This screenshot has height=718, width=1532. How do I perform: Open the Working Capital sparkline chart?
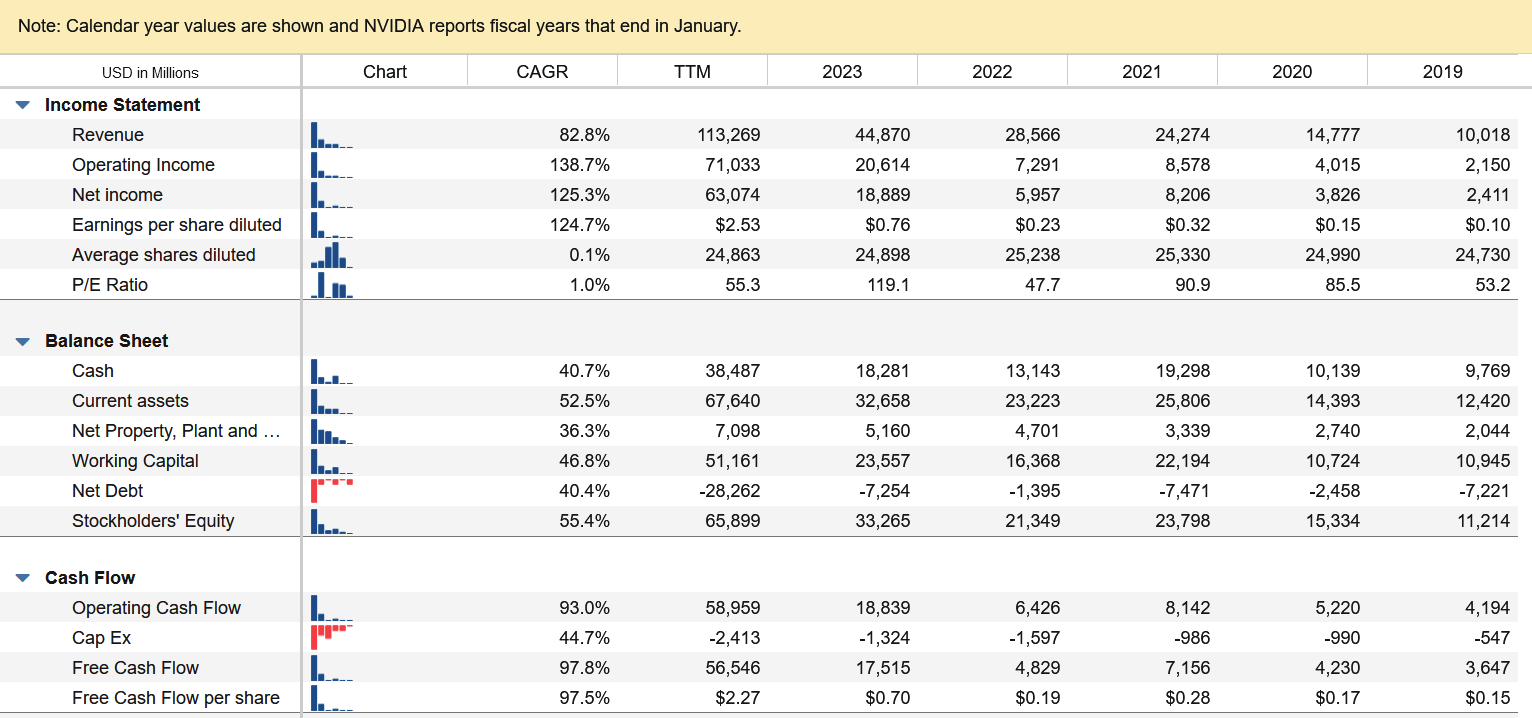(332, 461)
